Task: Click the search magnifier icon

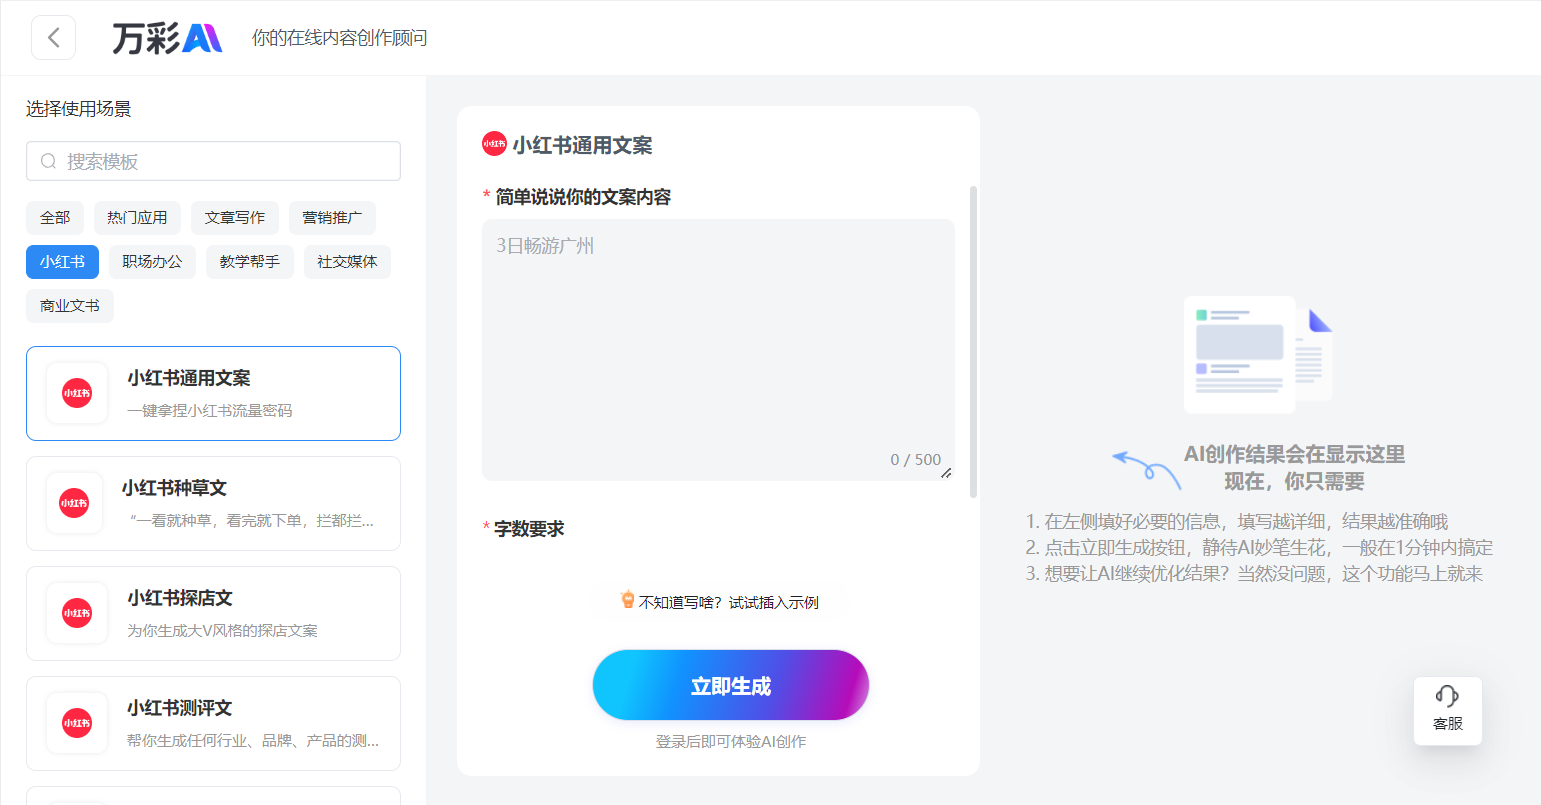Action: pos(48,161)
